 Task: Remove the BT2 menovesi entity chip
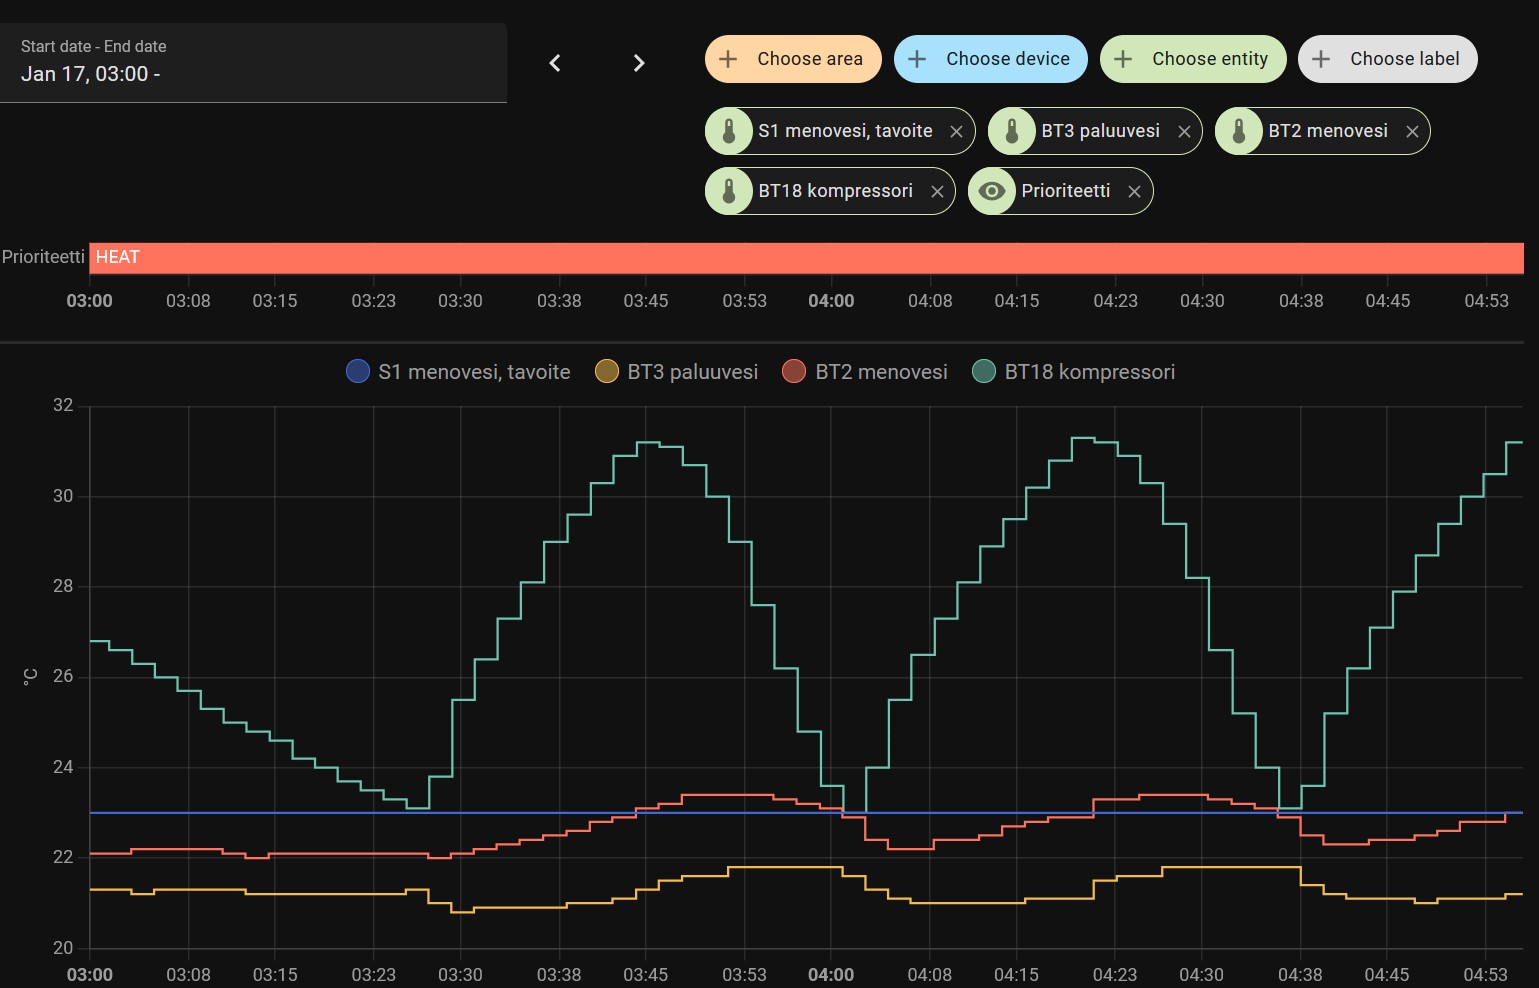[x=1412, y=132]
